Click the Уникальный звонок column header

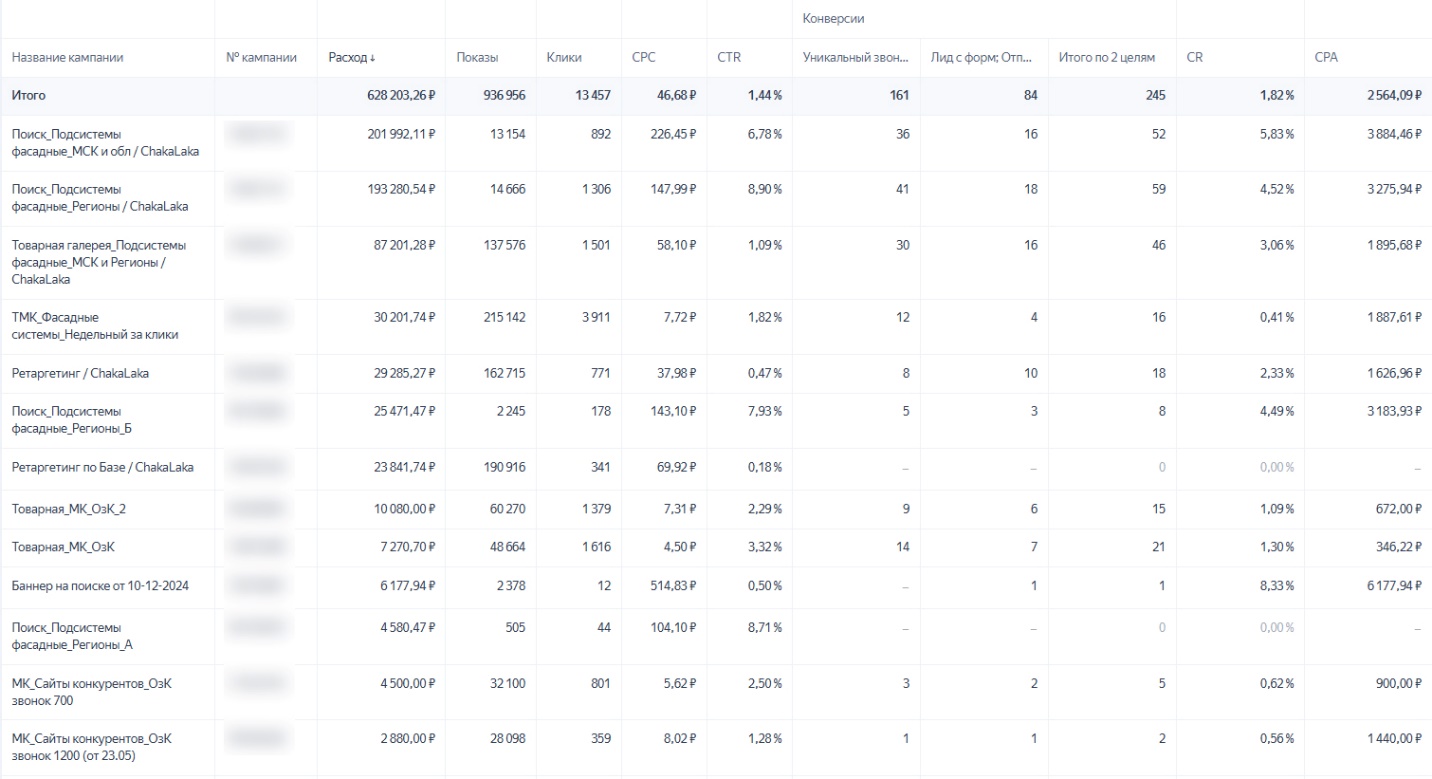pos(855,58)
